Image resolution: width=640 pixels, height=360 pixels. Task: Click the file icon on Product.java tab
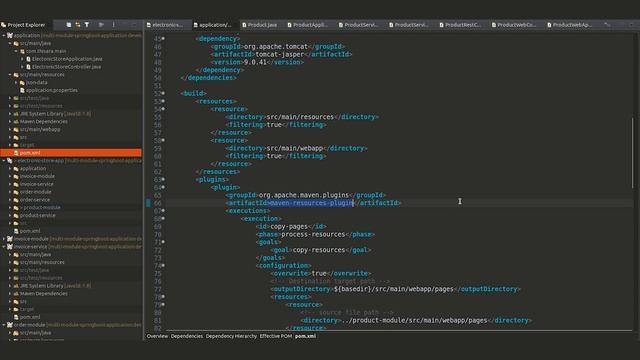[x=244, y=25]
